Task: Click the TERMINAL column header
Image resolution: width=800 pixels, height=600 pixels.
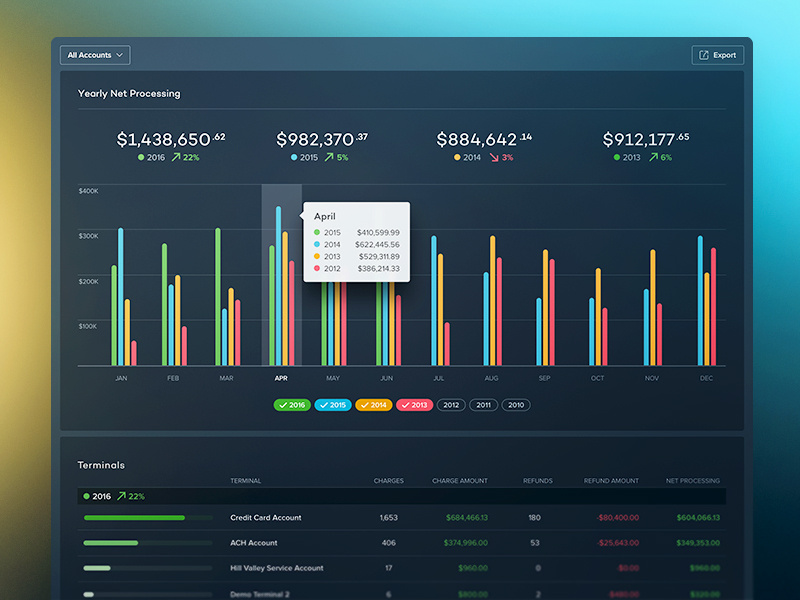Action: 245,481
